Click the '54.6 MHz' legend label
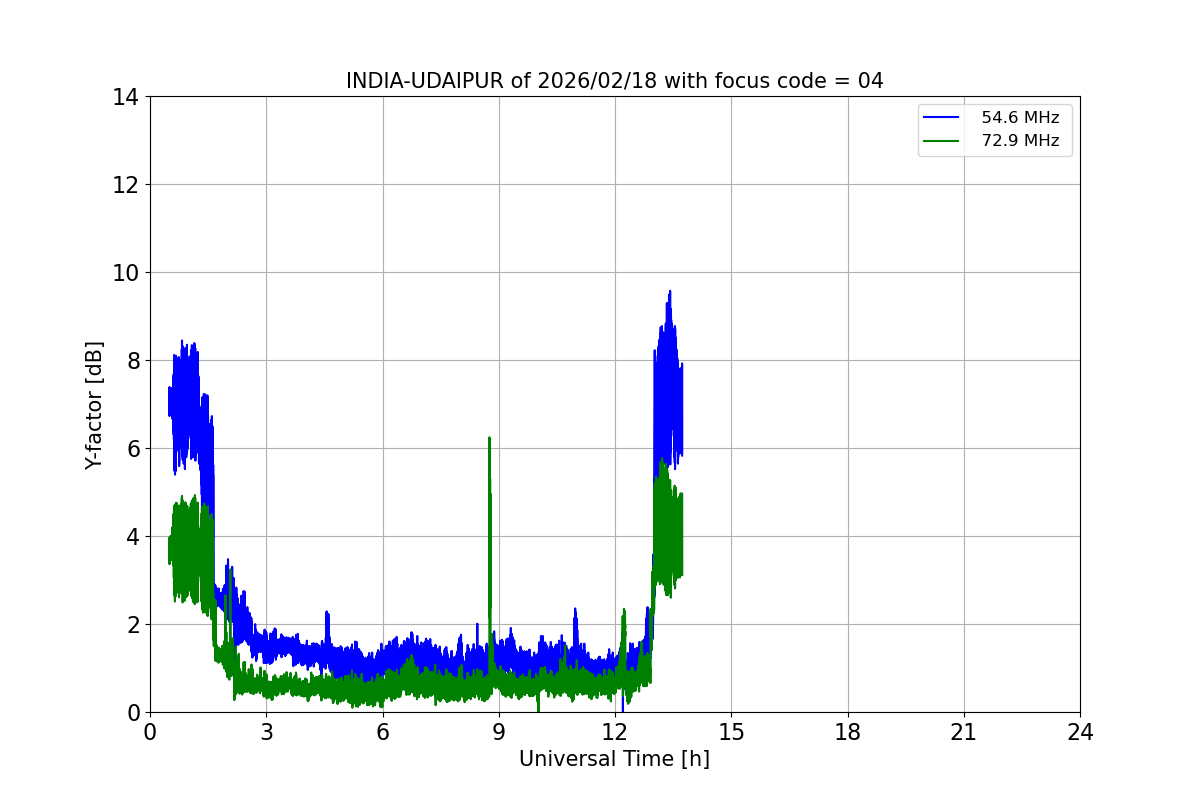1200x800 pixels. [1020, 118]
